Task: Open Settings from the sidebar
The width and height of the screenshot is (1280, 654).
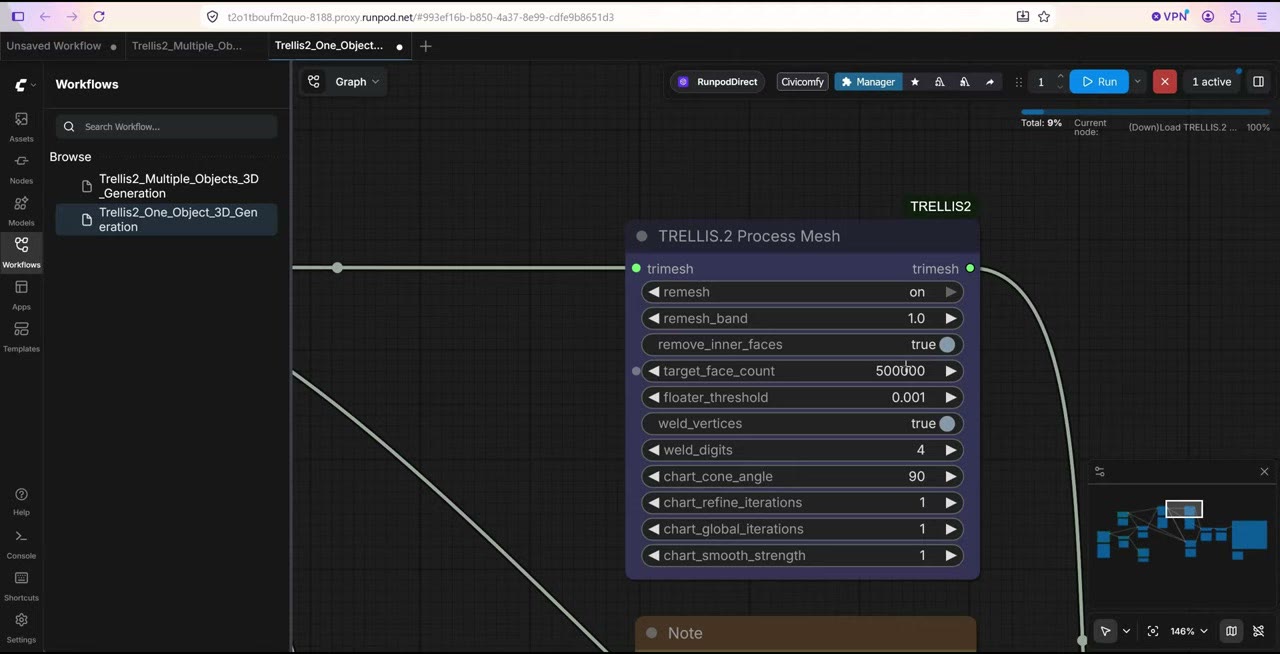Action: tap(21, 627)
